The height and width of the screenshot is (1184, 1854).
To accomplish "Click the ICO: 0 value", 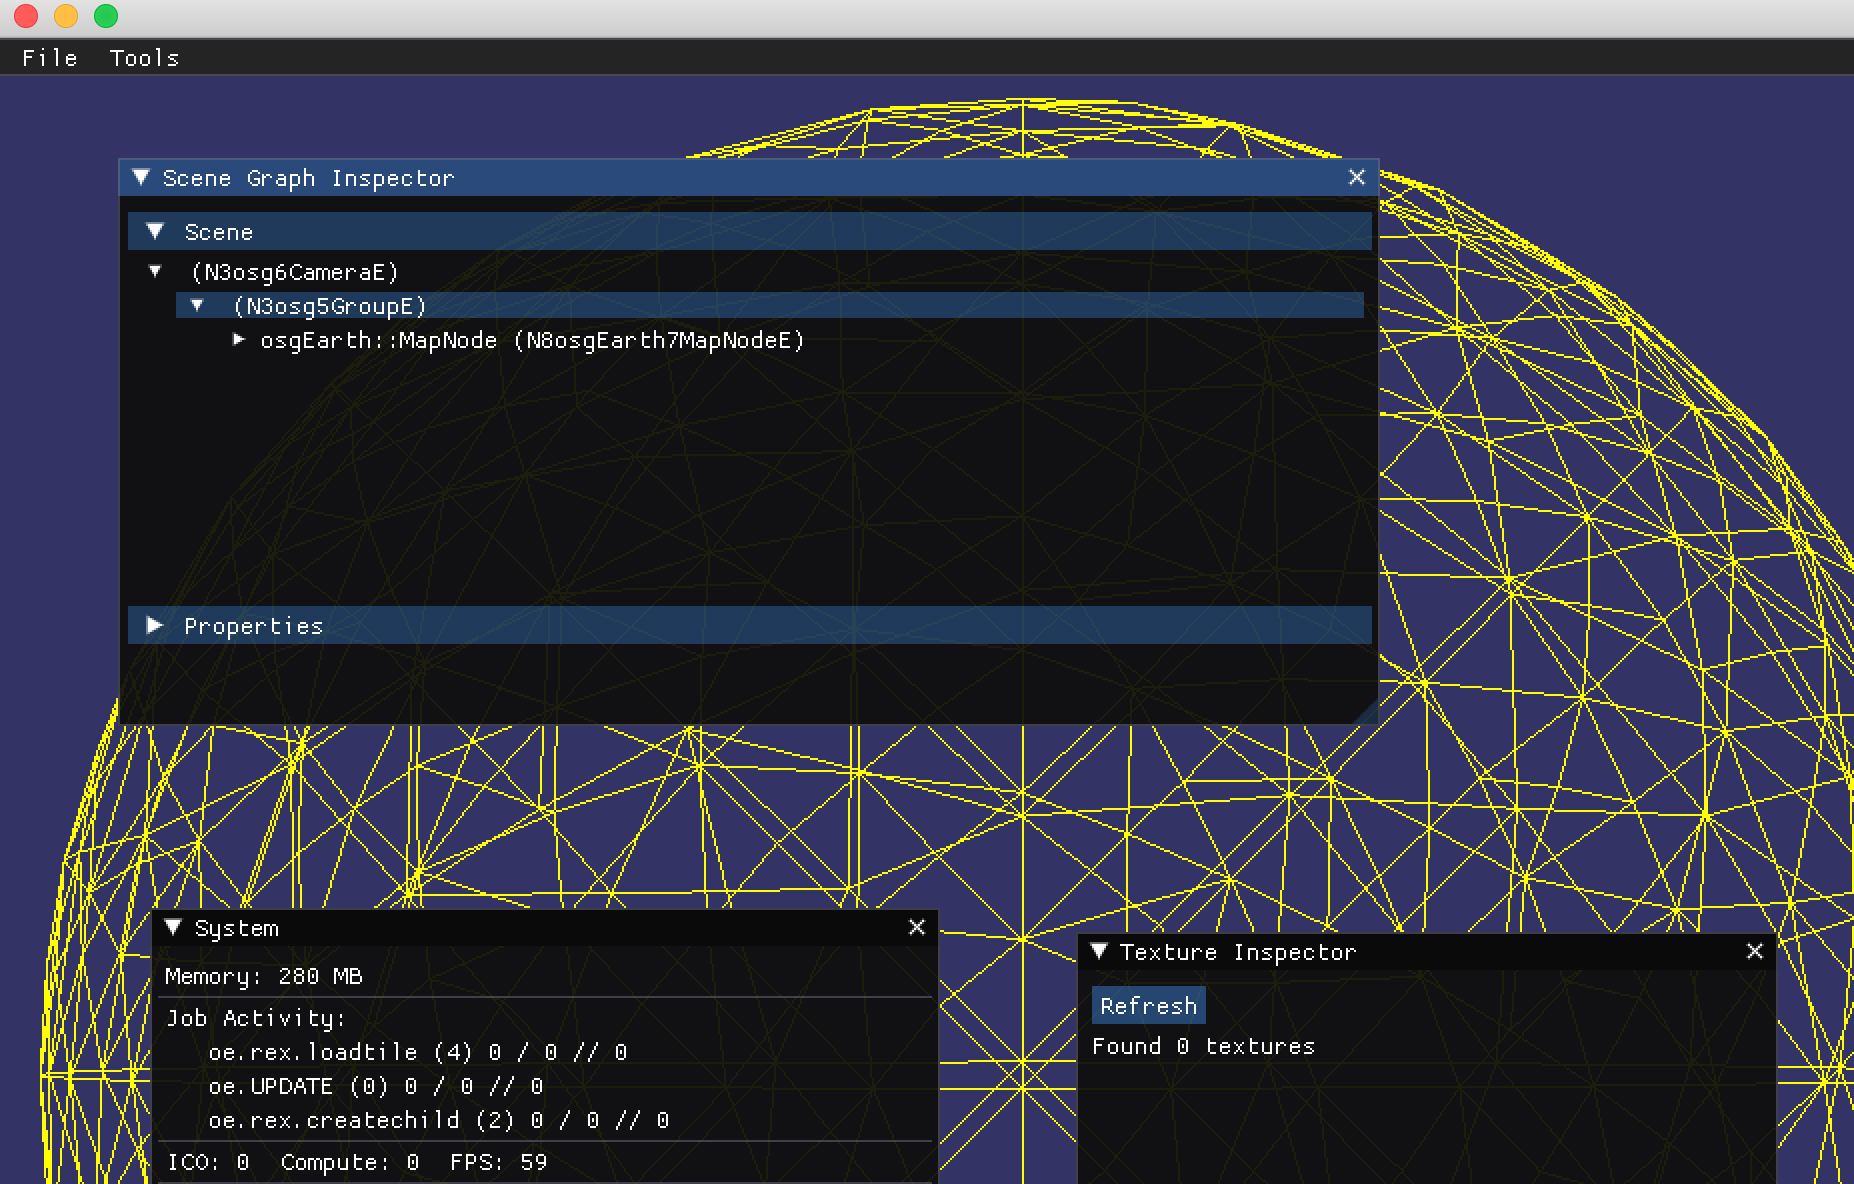I will (208, 1162).
